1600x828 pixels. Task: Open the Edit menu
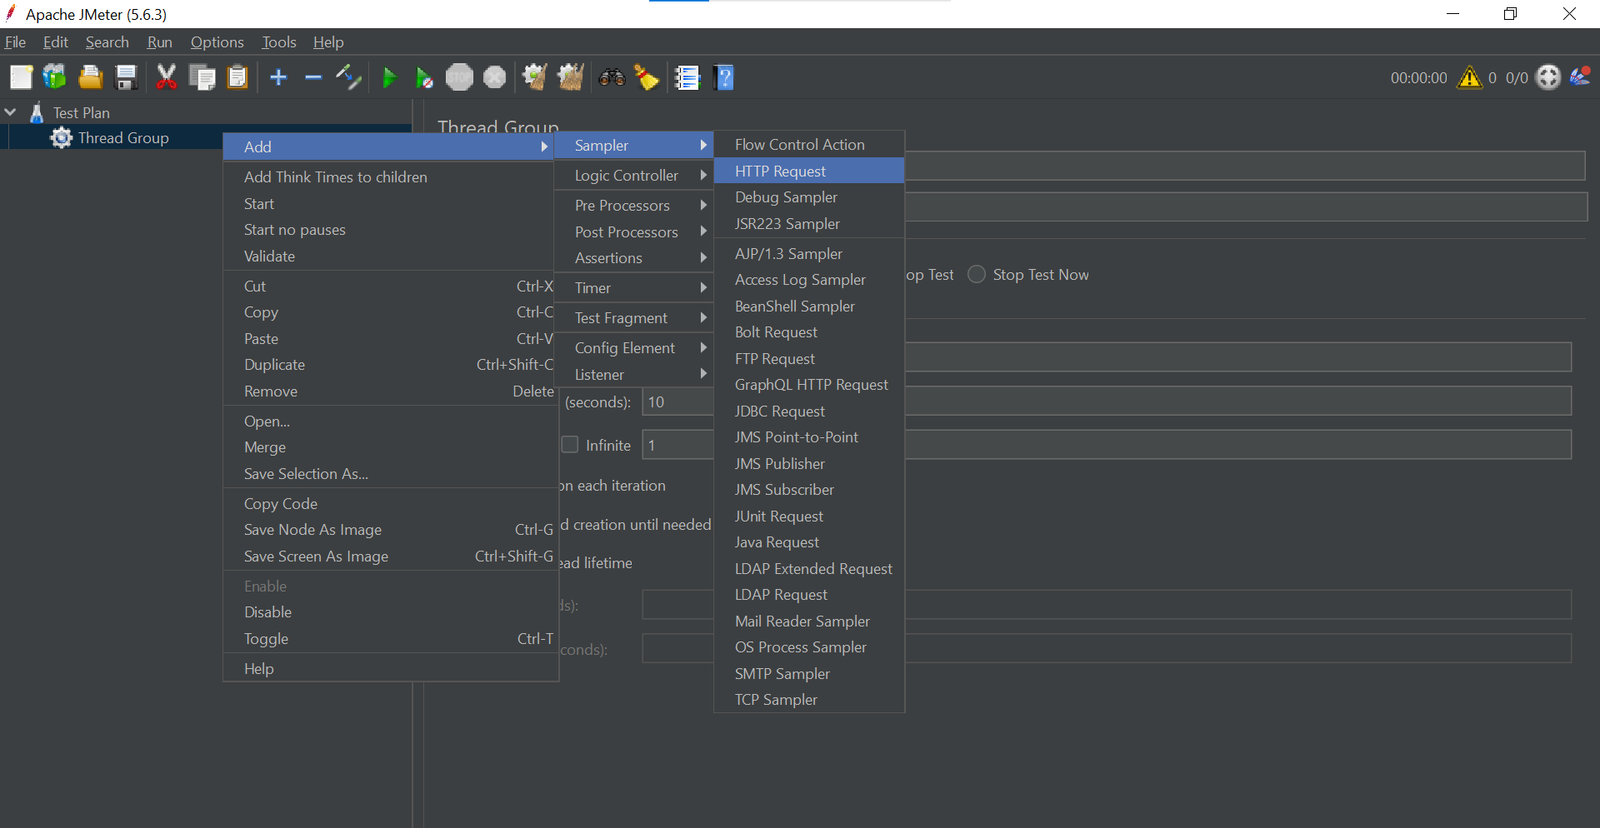click(x=55, y=42)
